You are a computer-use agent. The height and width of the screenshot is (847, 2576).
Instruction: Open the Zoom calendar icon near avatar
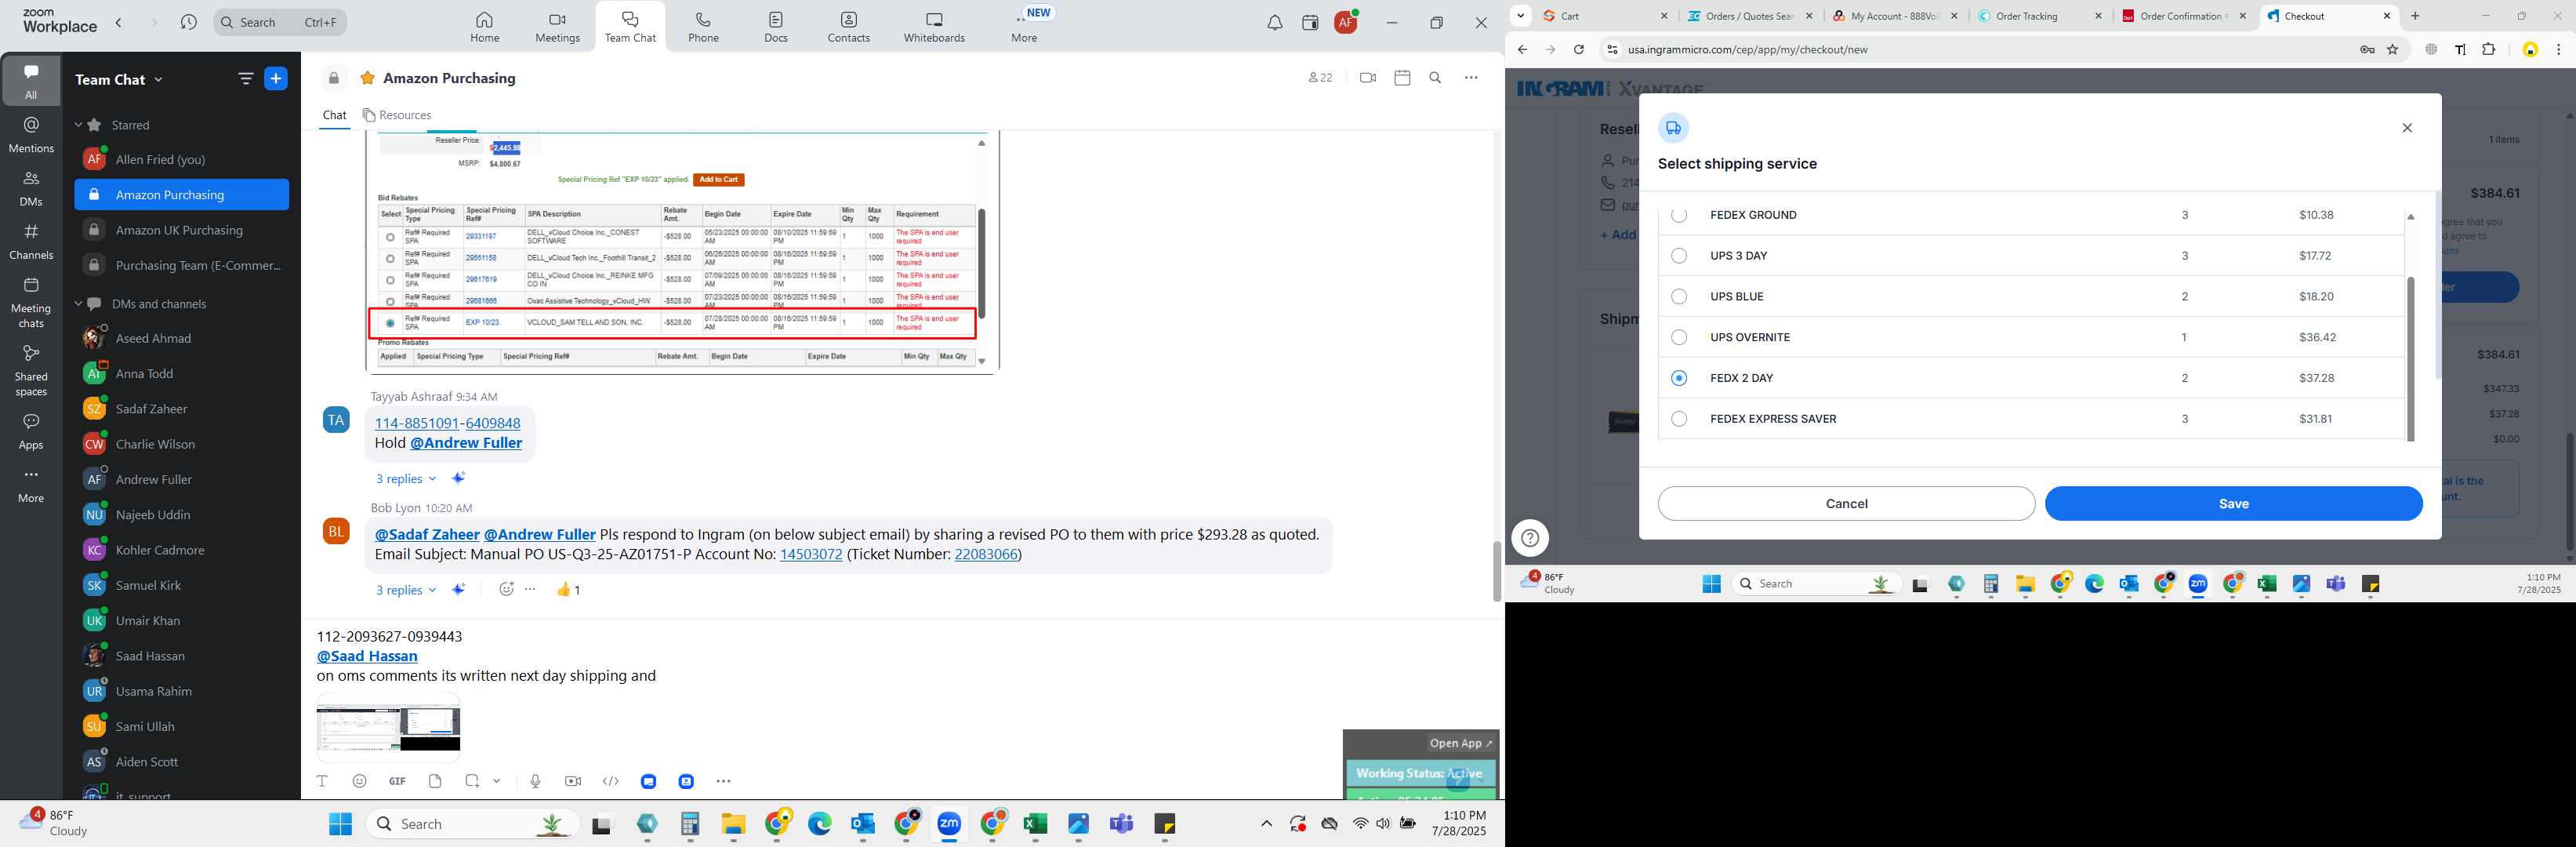(1310, 23)
